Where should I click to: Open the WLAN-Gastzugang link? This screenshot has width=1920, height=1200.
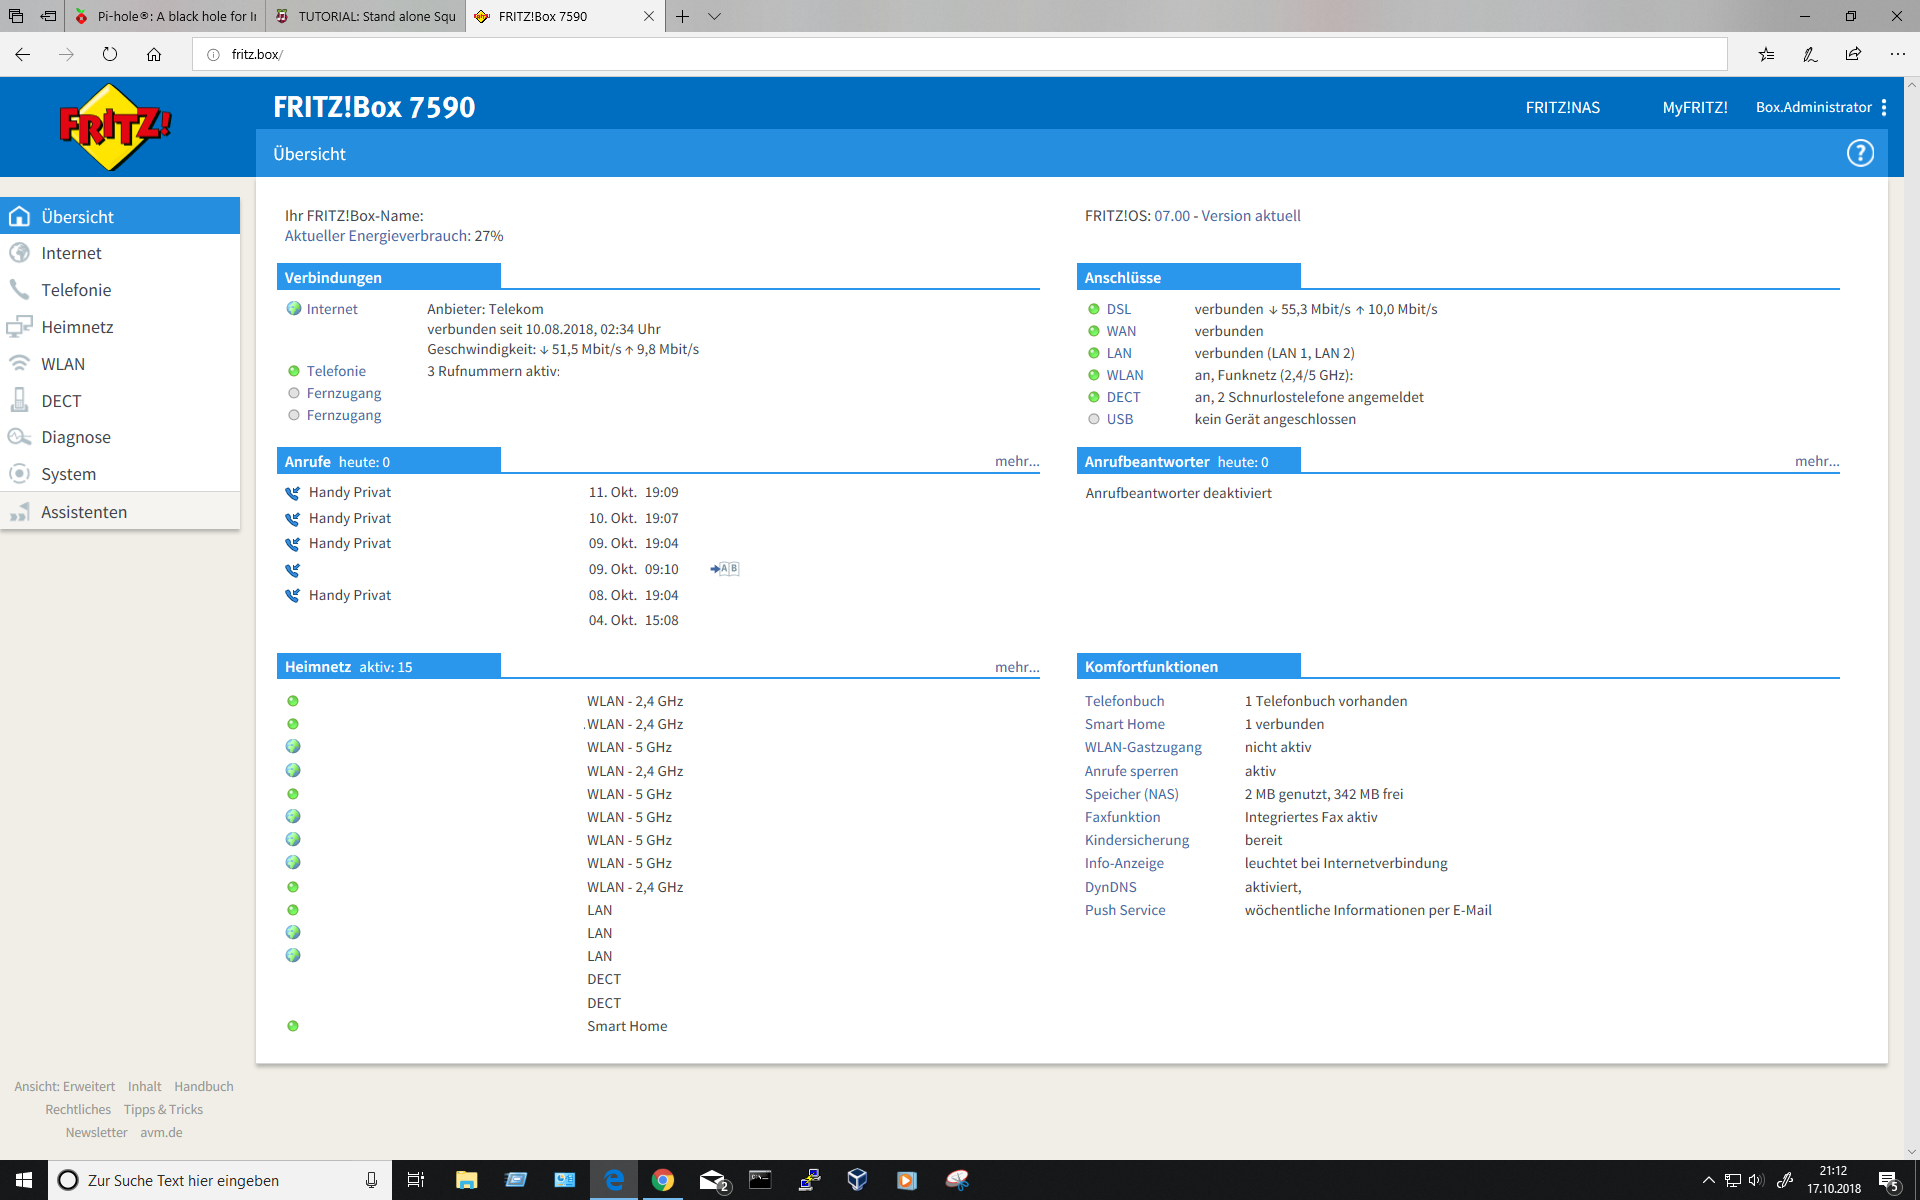pos(1143,747)
